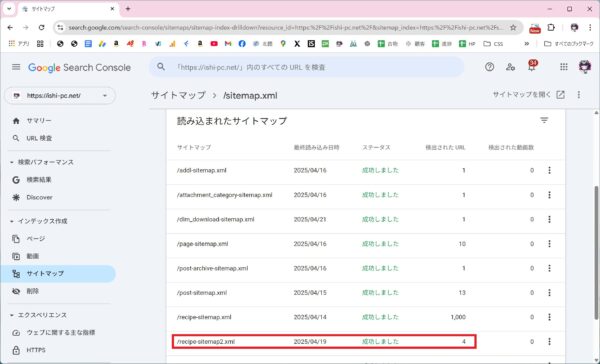
Task: Click the 1,000 detected URL value
Action: click(458, 317)
